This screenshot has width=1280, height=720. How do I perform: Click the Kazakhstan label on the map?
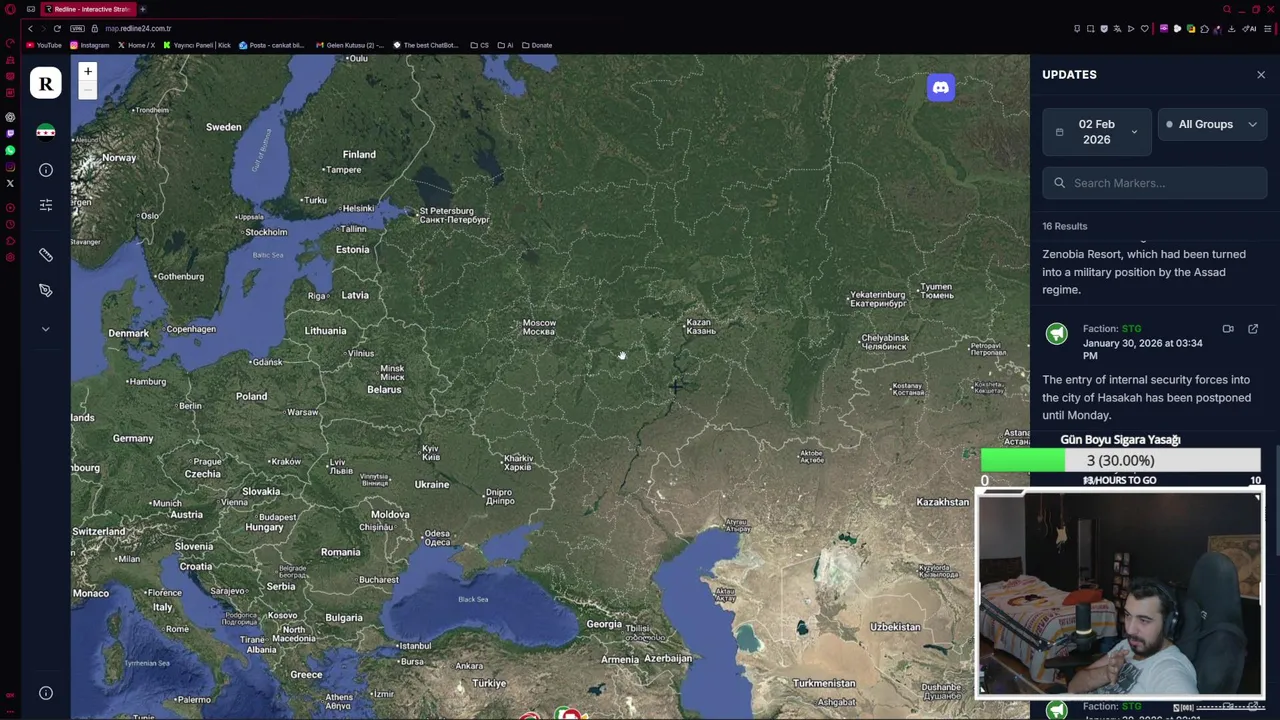pos(942,502)
